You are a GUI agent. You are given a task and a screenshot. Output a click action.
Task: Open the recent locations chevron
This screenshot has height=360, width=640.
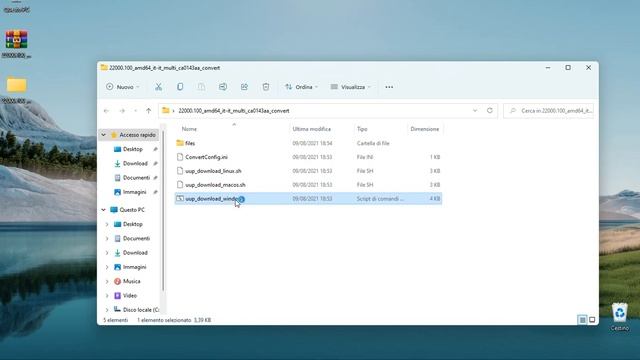(135, 111)
